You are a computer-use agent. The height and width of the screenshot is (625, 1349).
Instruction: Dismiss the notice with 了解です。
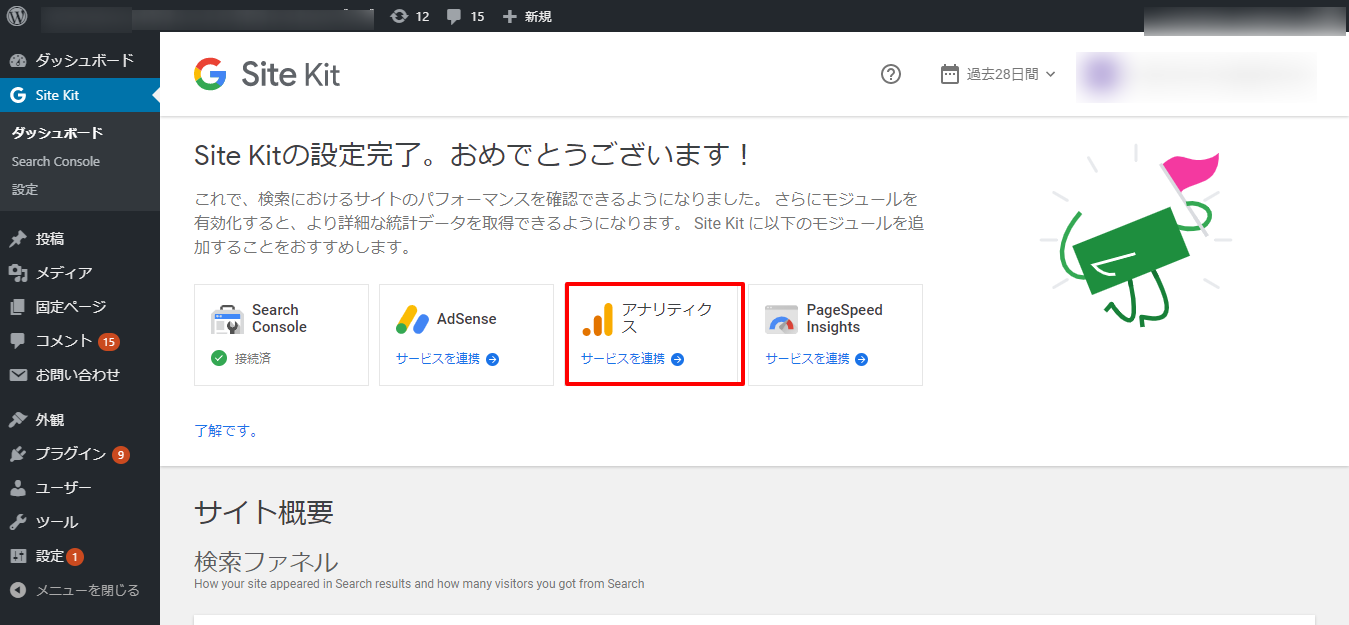coord(227,431)
